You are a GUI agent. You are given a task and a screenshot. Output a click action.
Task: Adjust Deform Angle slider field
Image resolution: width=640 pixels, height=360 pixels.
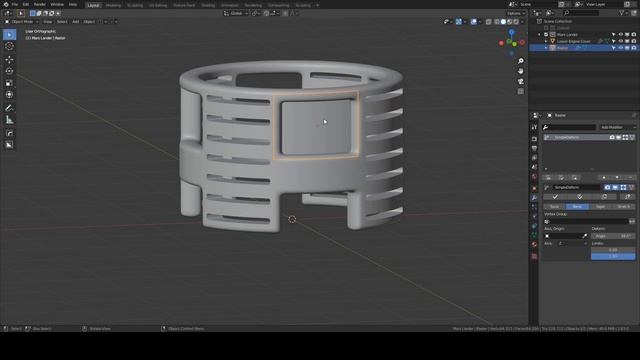coord(613,236)
